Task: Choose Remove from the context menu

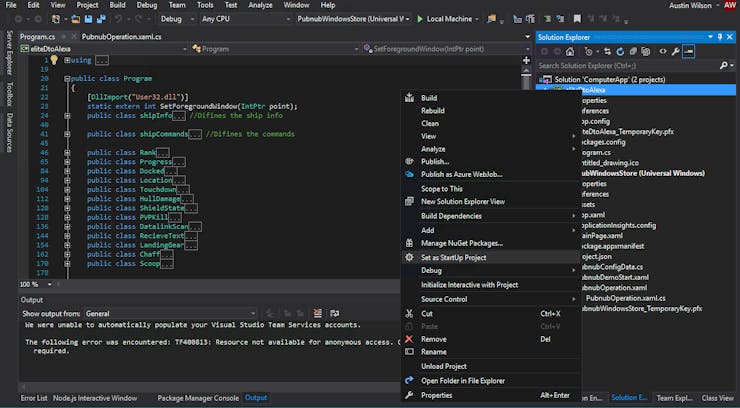Action: [x=490, y=339]
